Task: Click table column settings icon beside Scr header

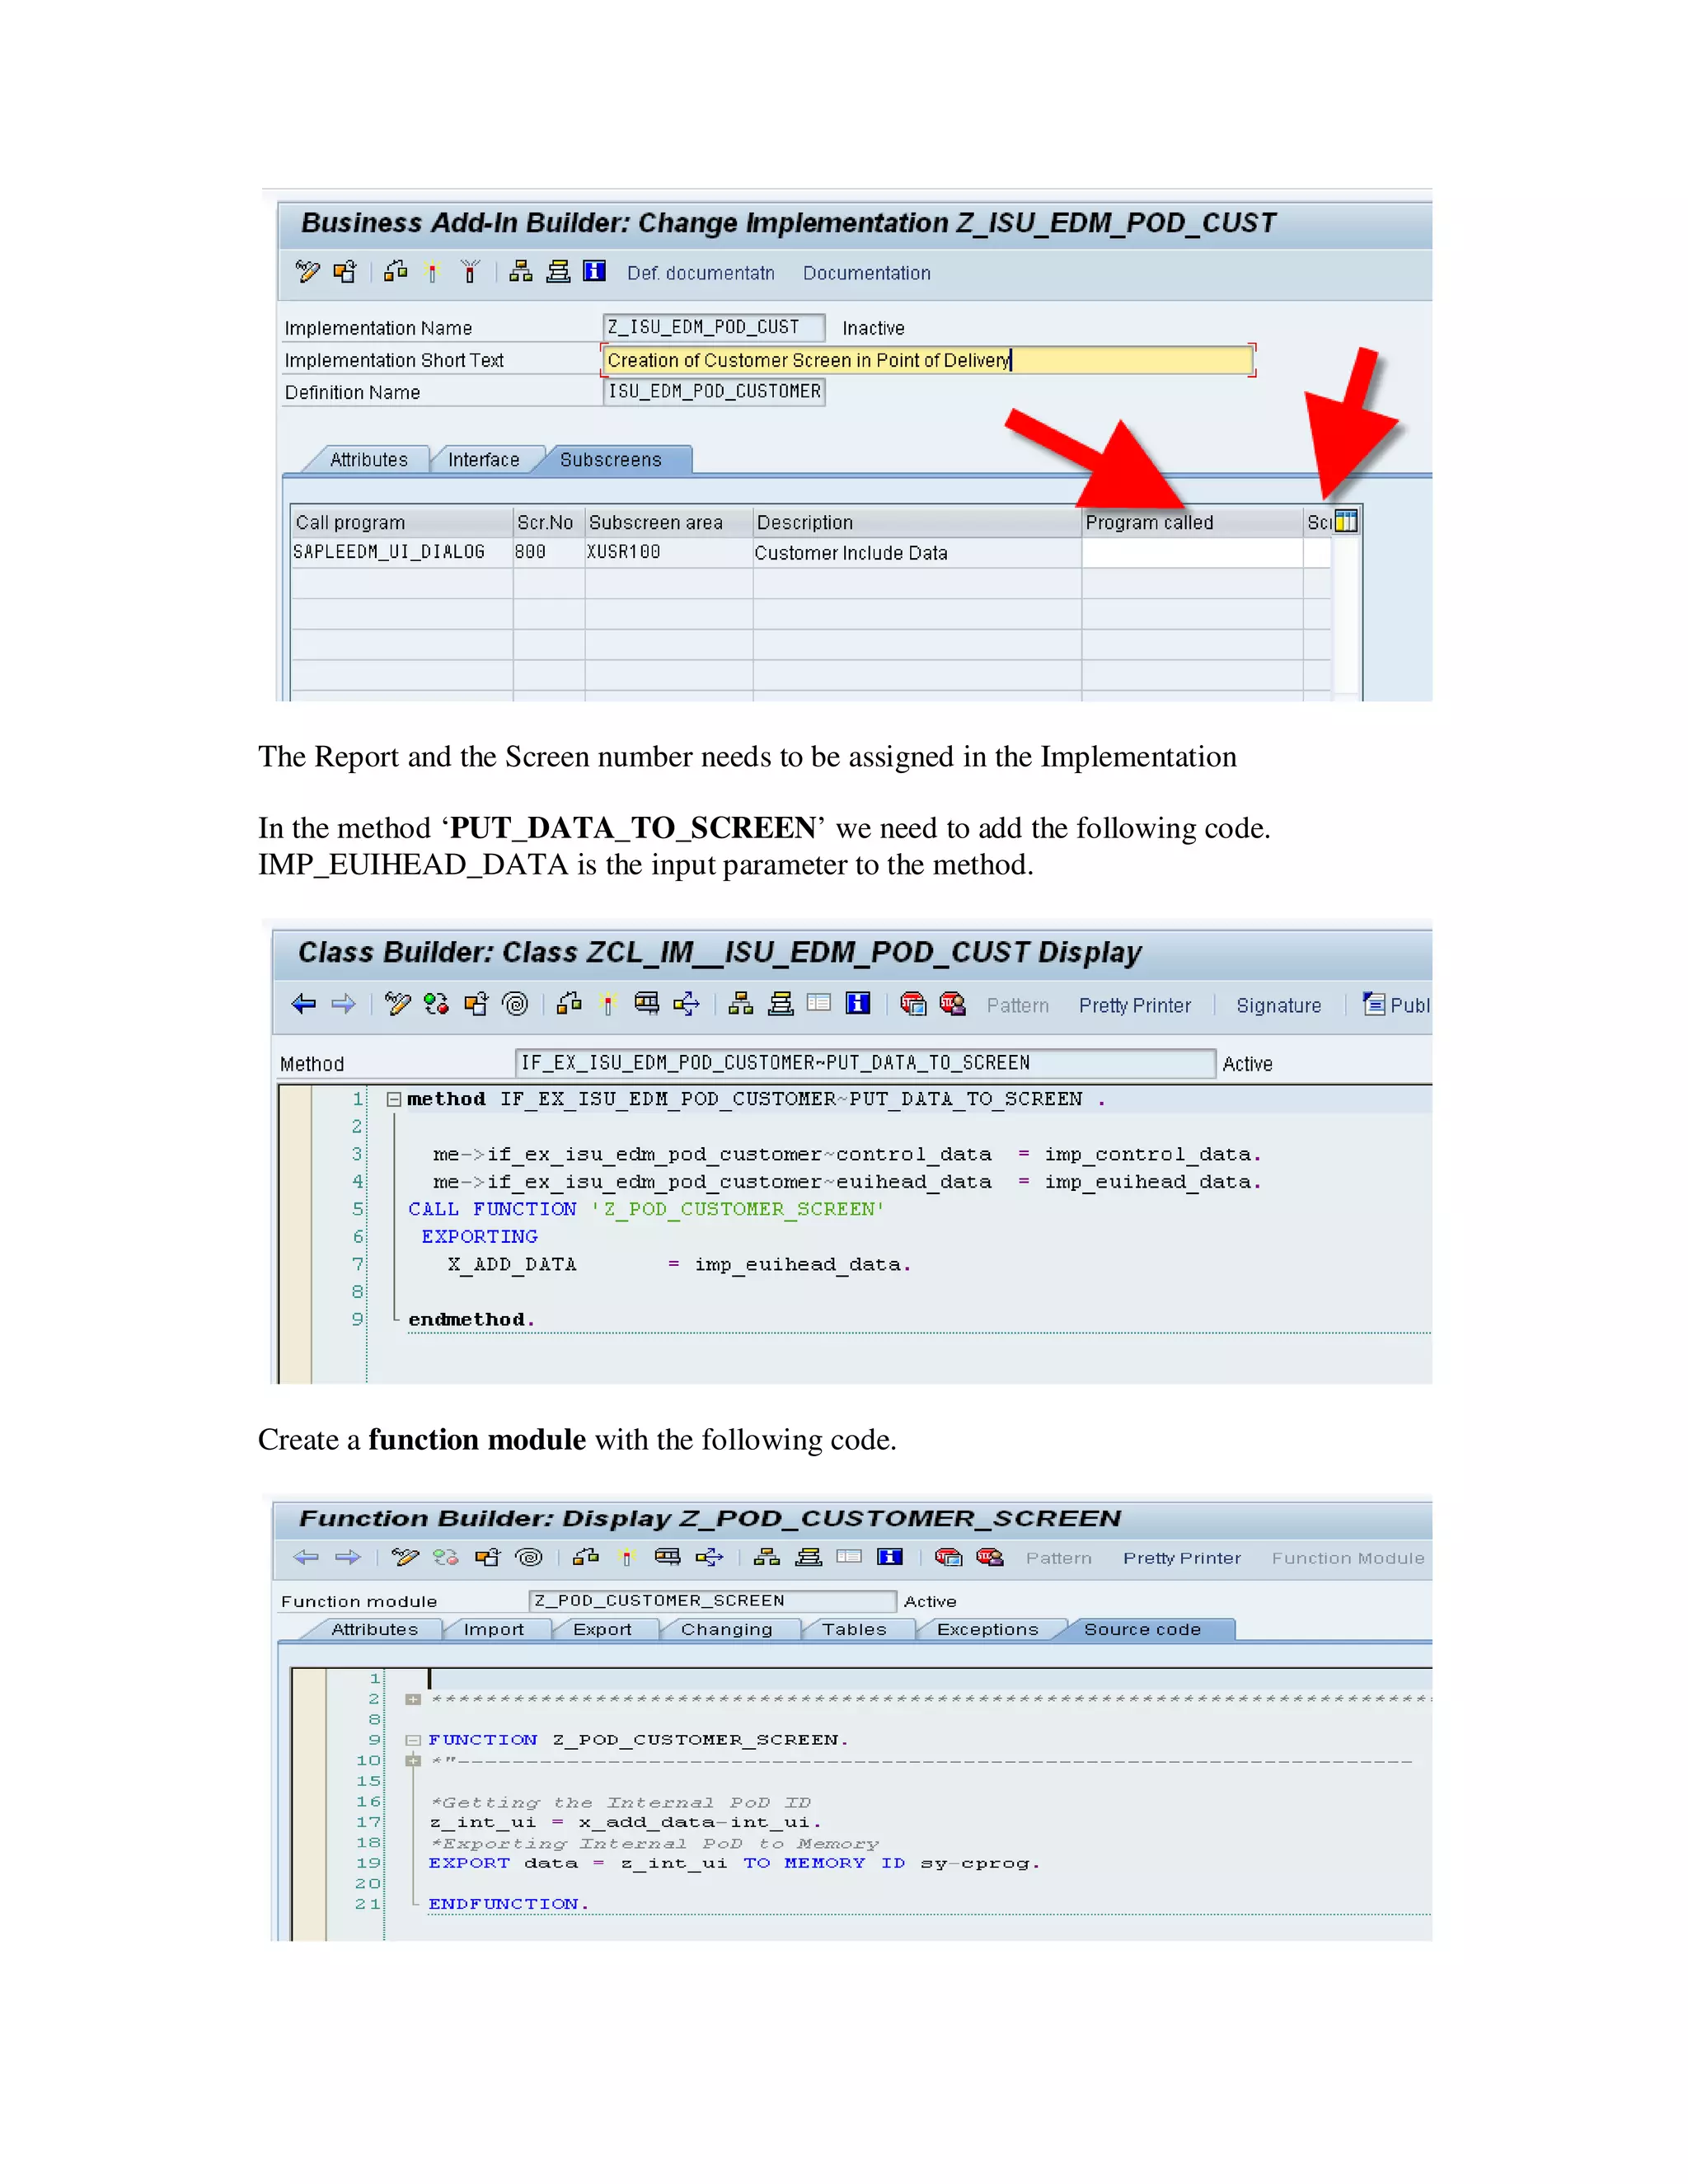Action: (x=1346, y=521)
